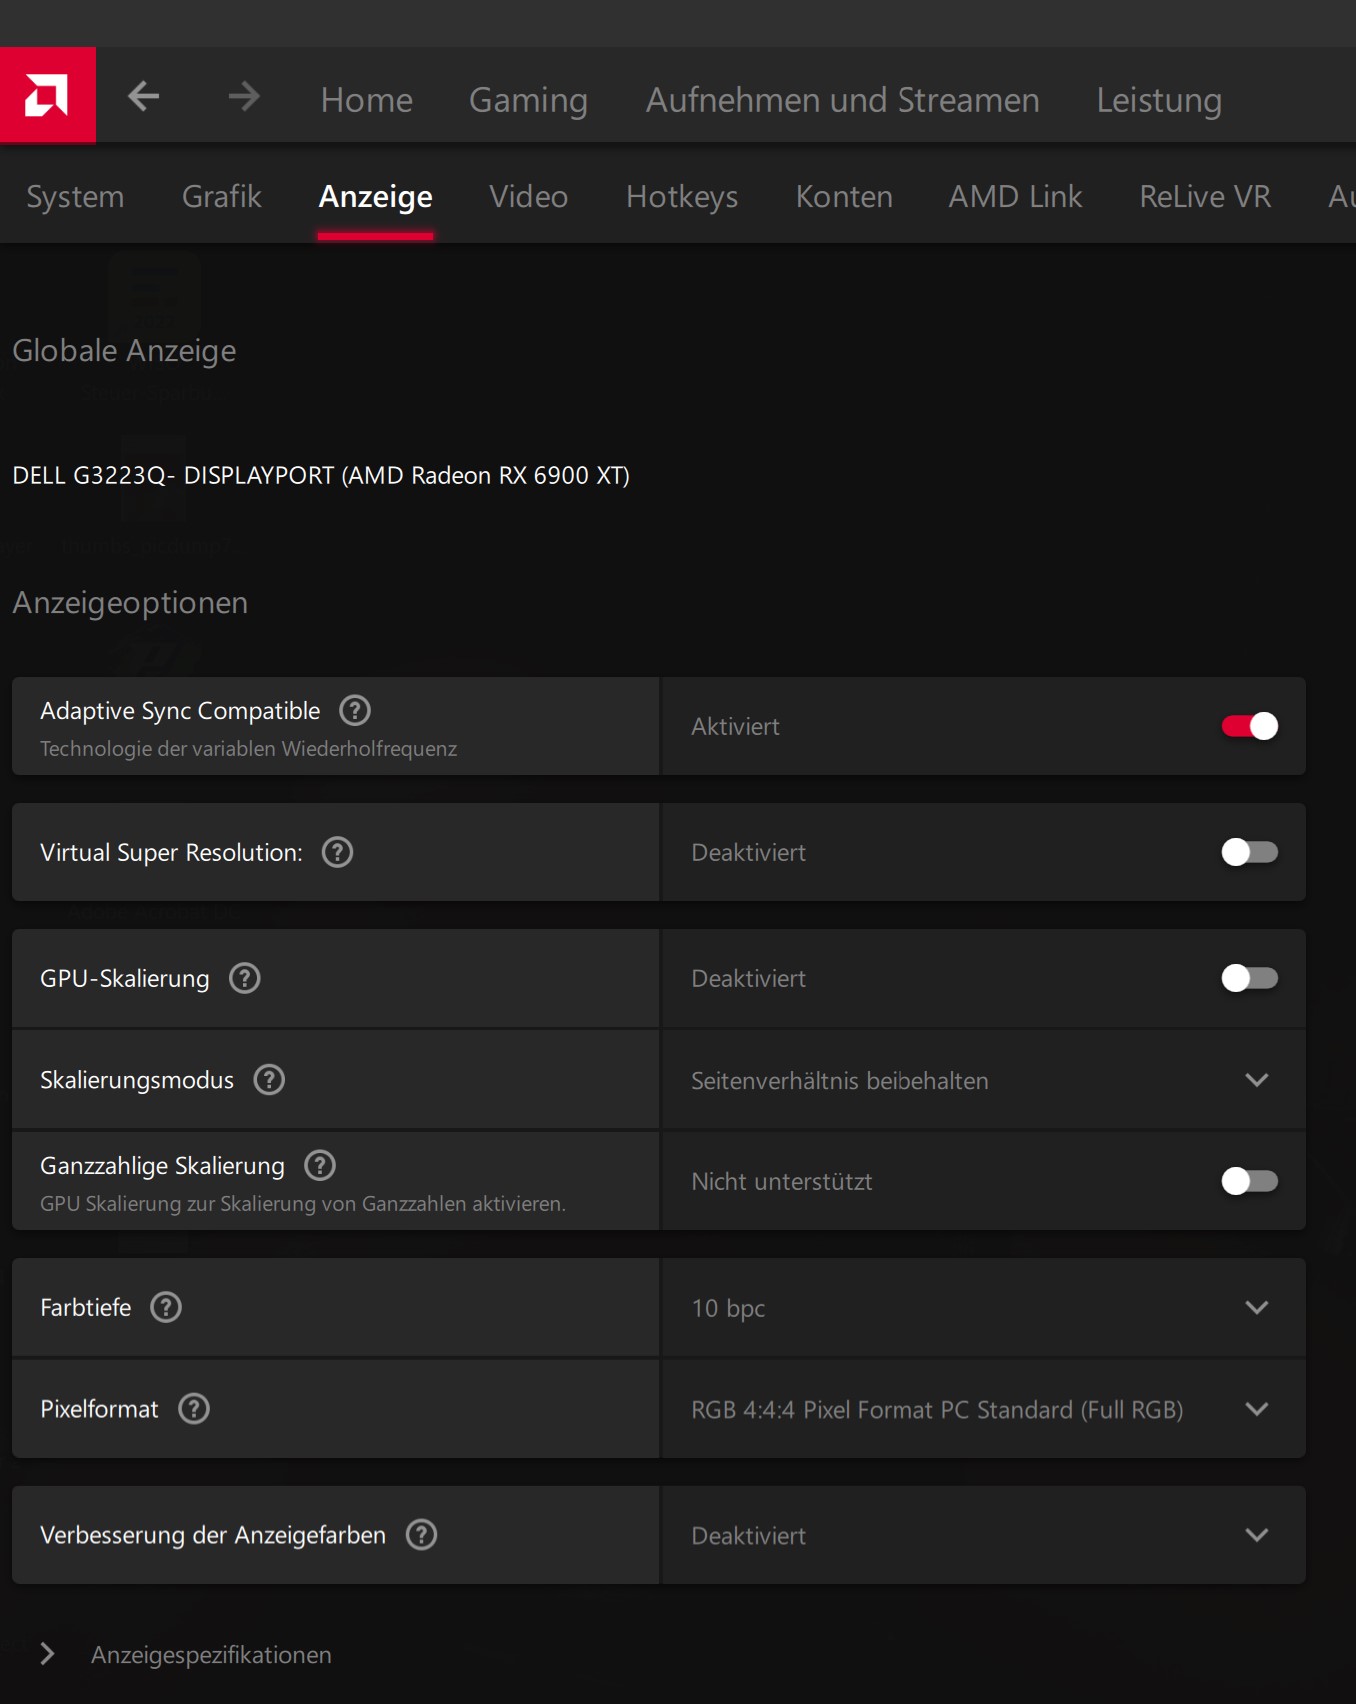Turn on GPU-Skalierung switch
The image size is (1356, 1704).
(x=1250, y=978)
